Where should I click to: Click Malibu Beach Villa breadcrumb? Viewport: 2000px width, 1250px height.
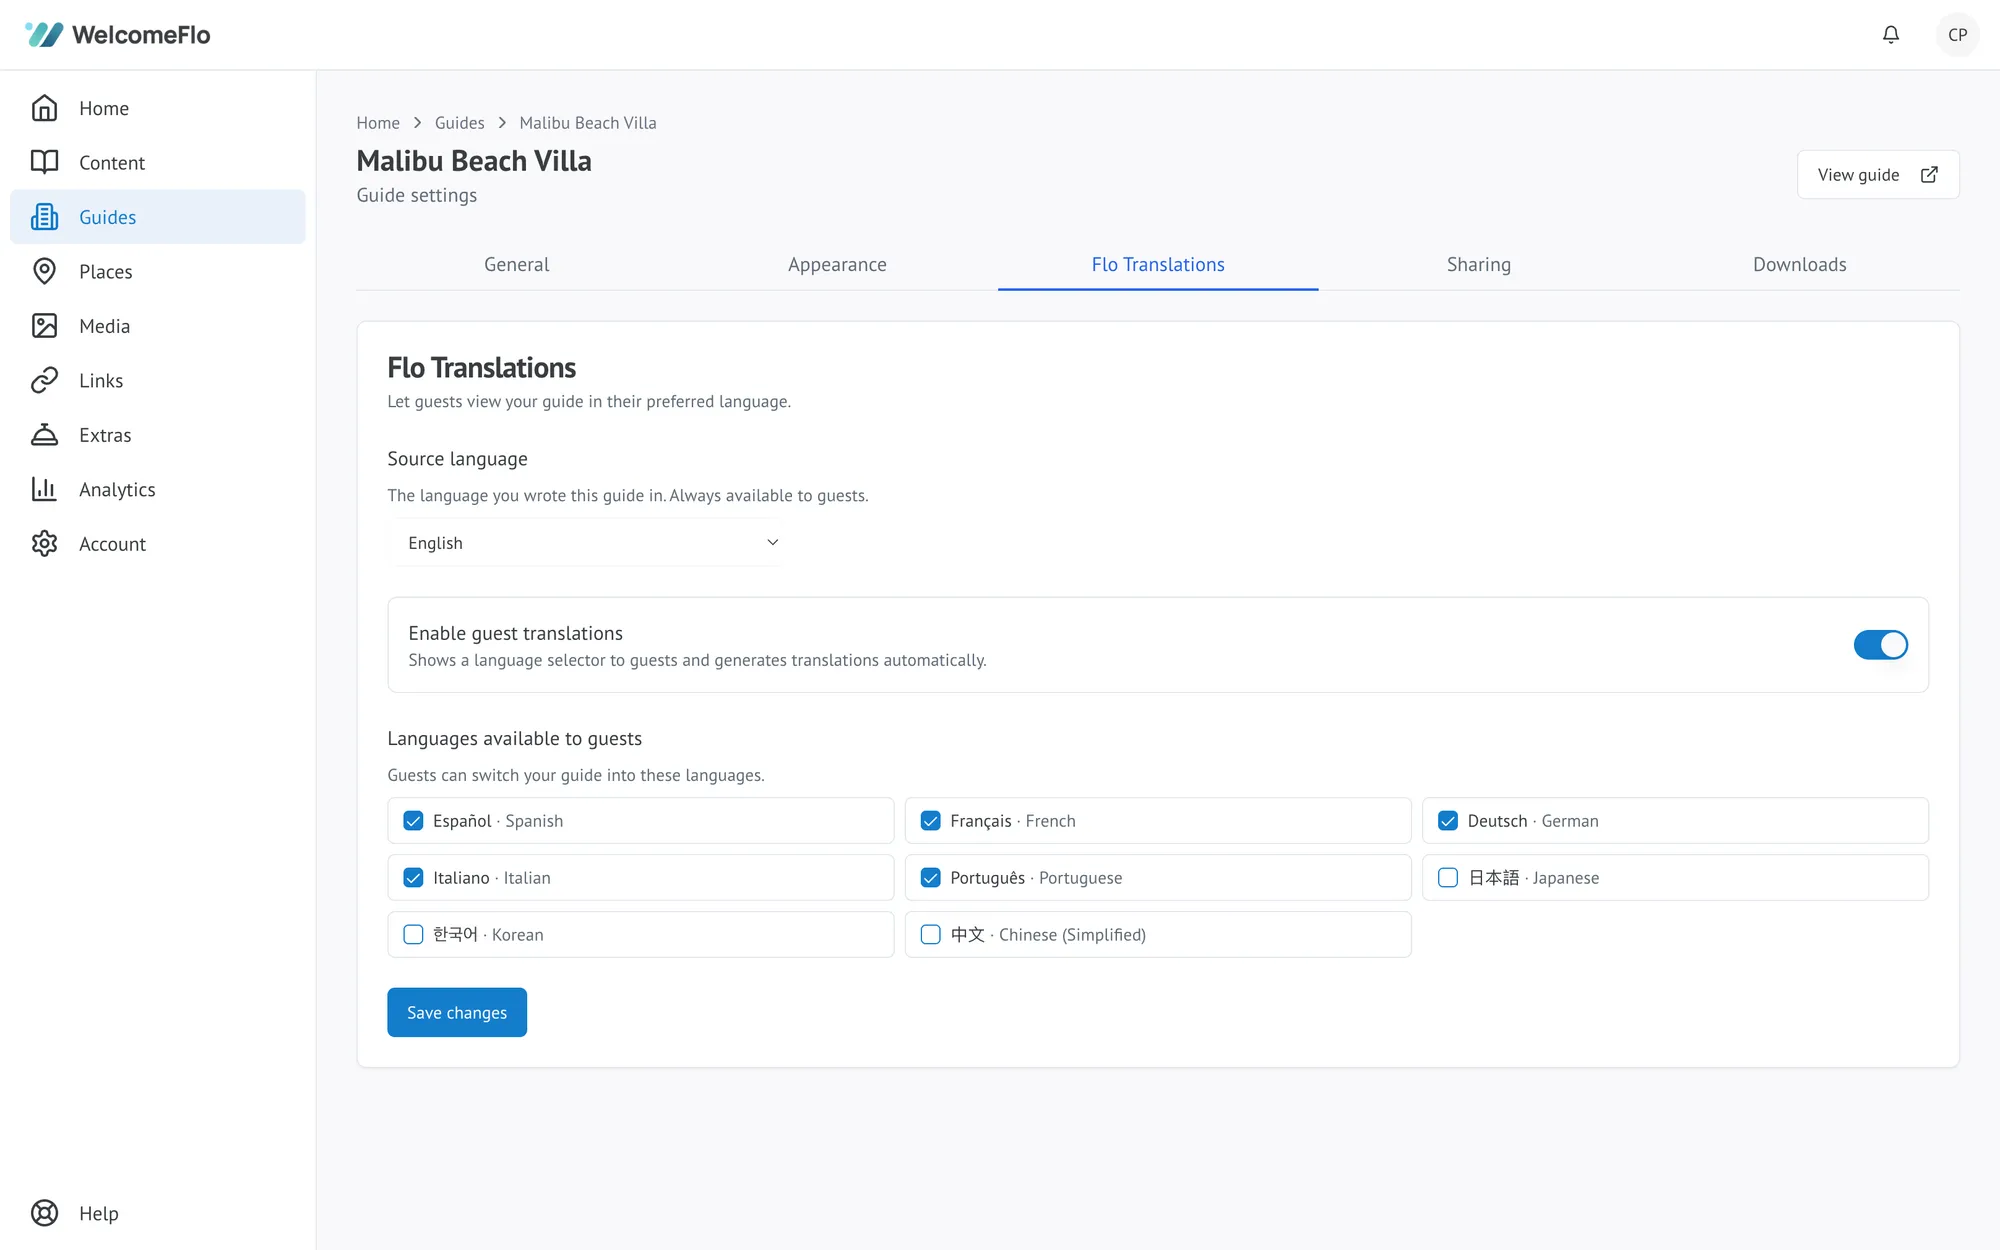[588, 123]
